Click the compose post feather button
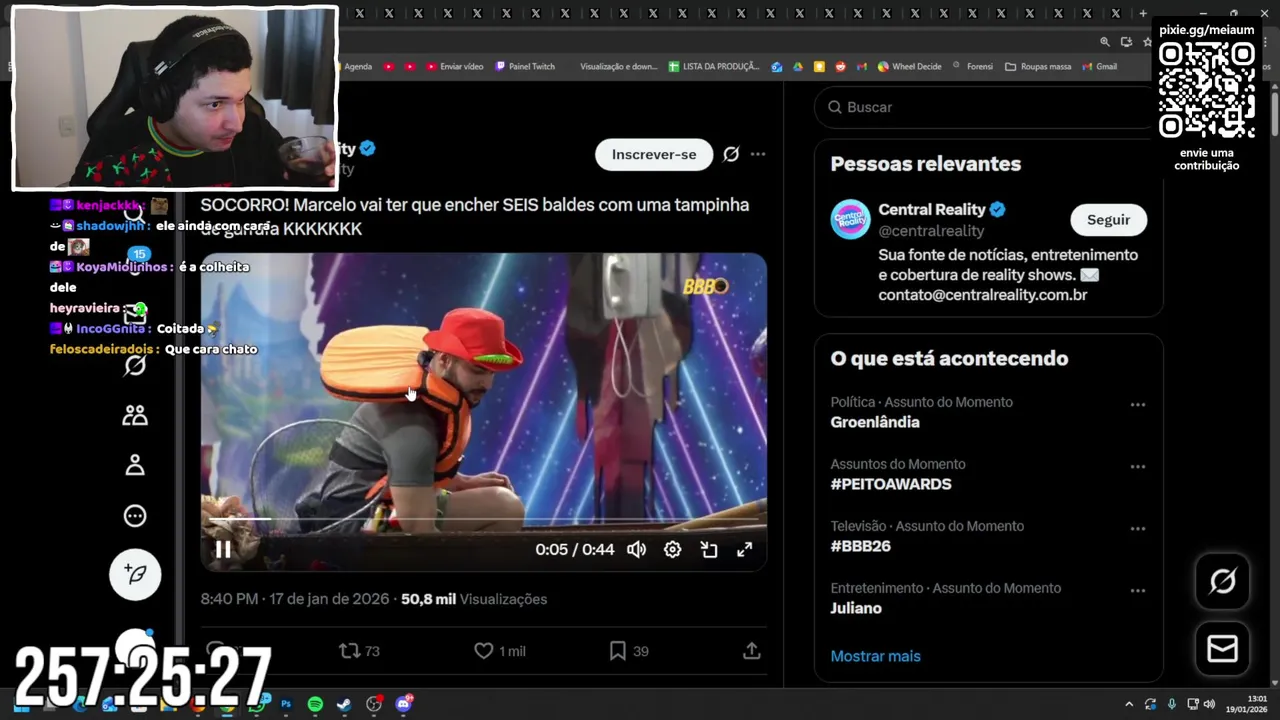Viewport: 1280px width, 720px height. (135, 574)
